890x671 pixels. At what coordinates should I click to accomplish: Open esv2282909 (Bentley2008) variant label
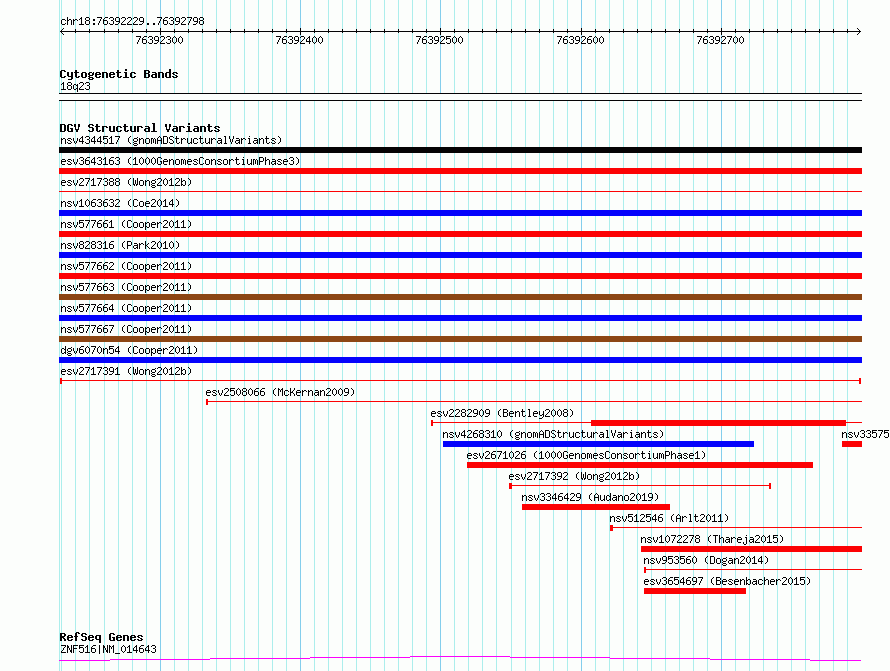point(502,413)
